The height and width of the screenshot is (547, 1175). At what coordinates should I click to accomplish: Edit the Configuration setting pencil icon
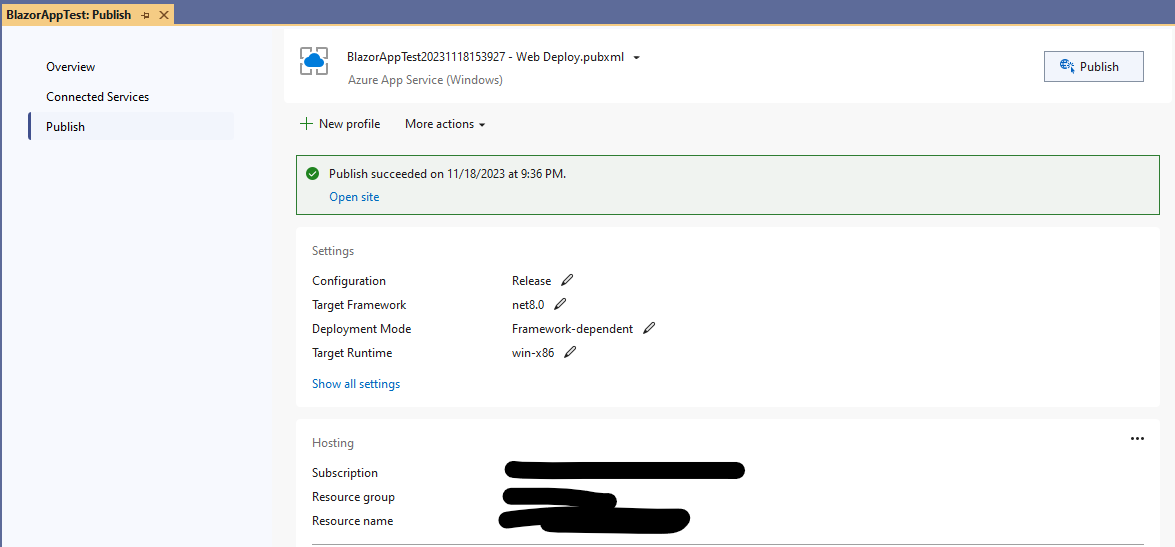pos(567,280)
